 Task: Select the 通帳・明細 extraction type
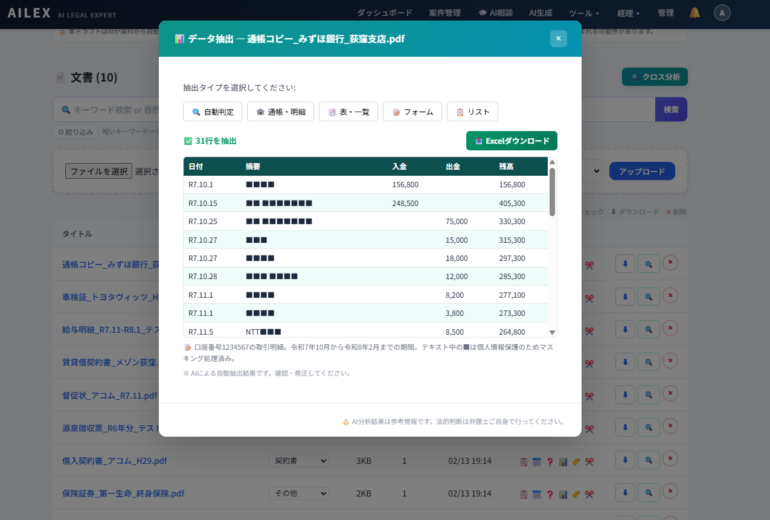(x=280, y=112)
